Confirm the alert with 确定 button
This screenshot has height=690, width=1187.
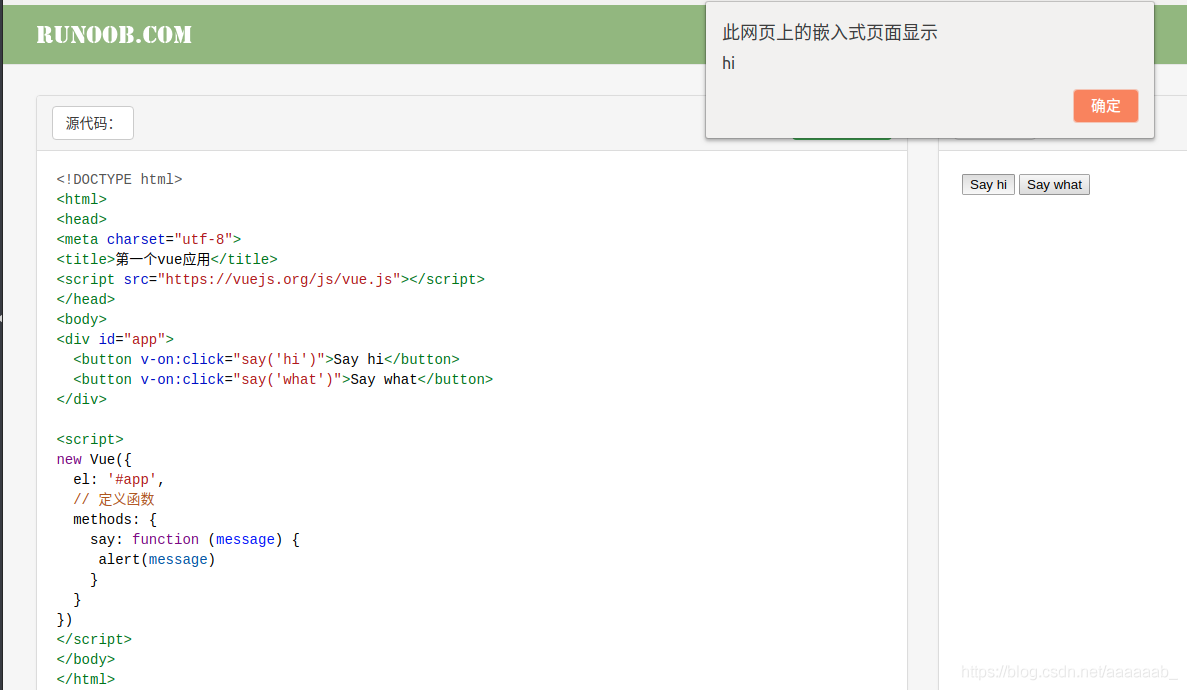click(1105, 106)
